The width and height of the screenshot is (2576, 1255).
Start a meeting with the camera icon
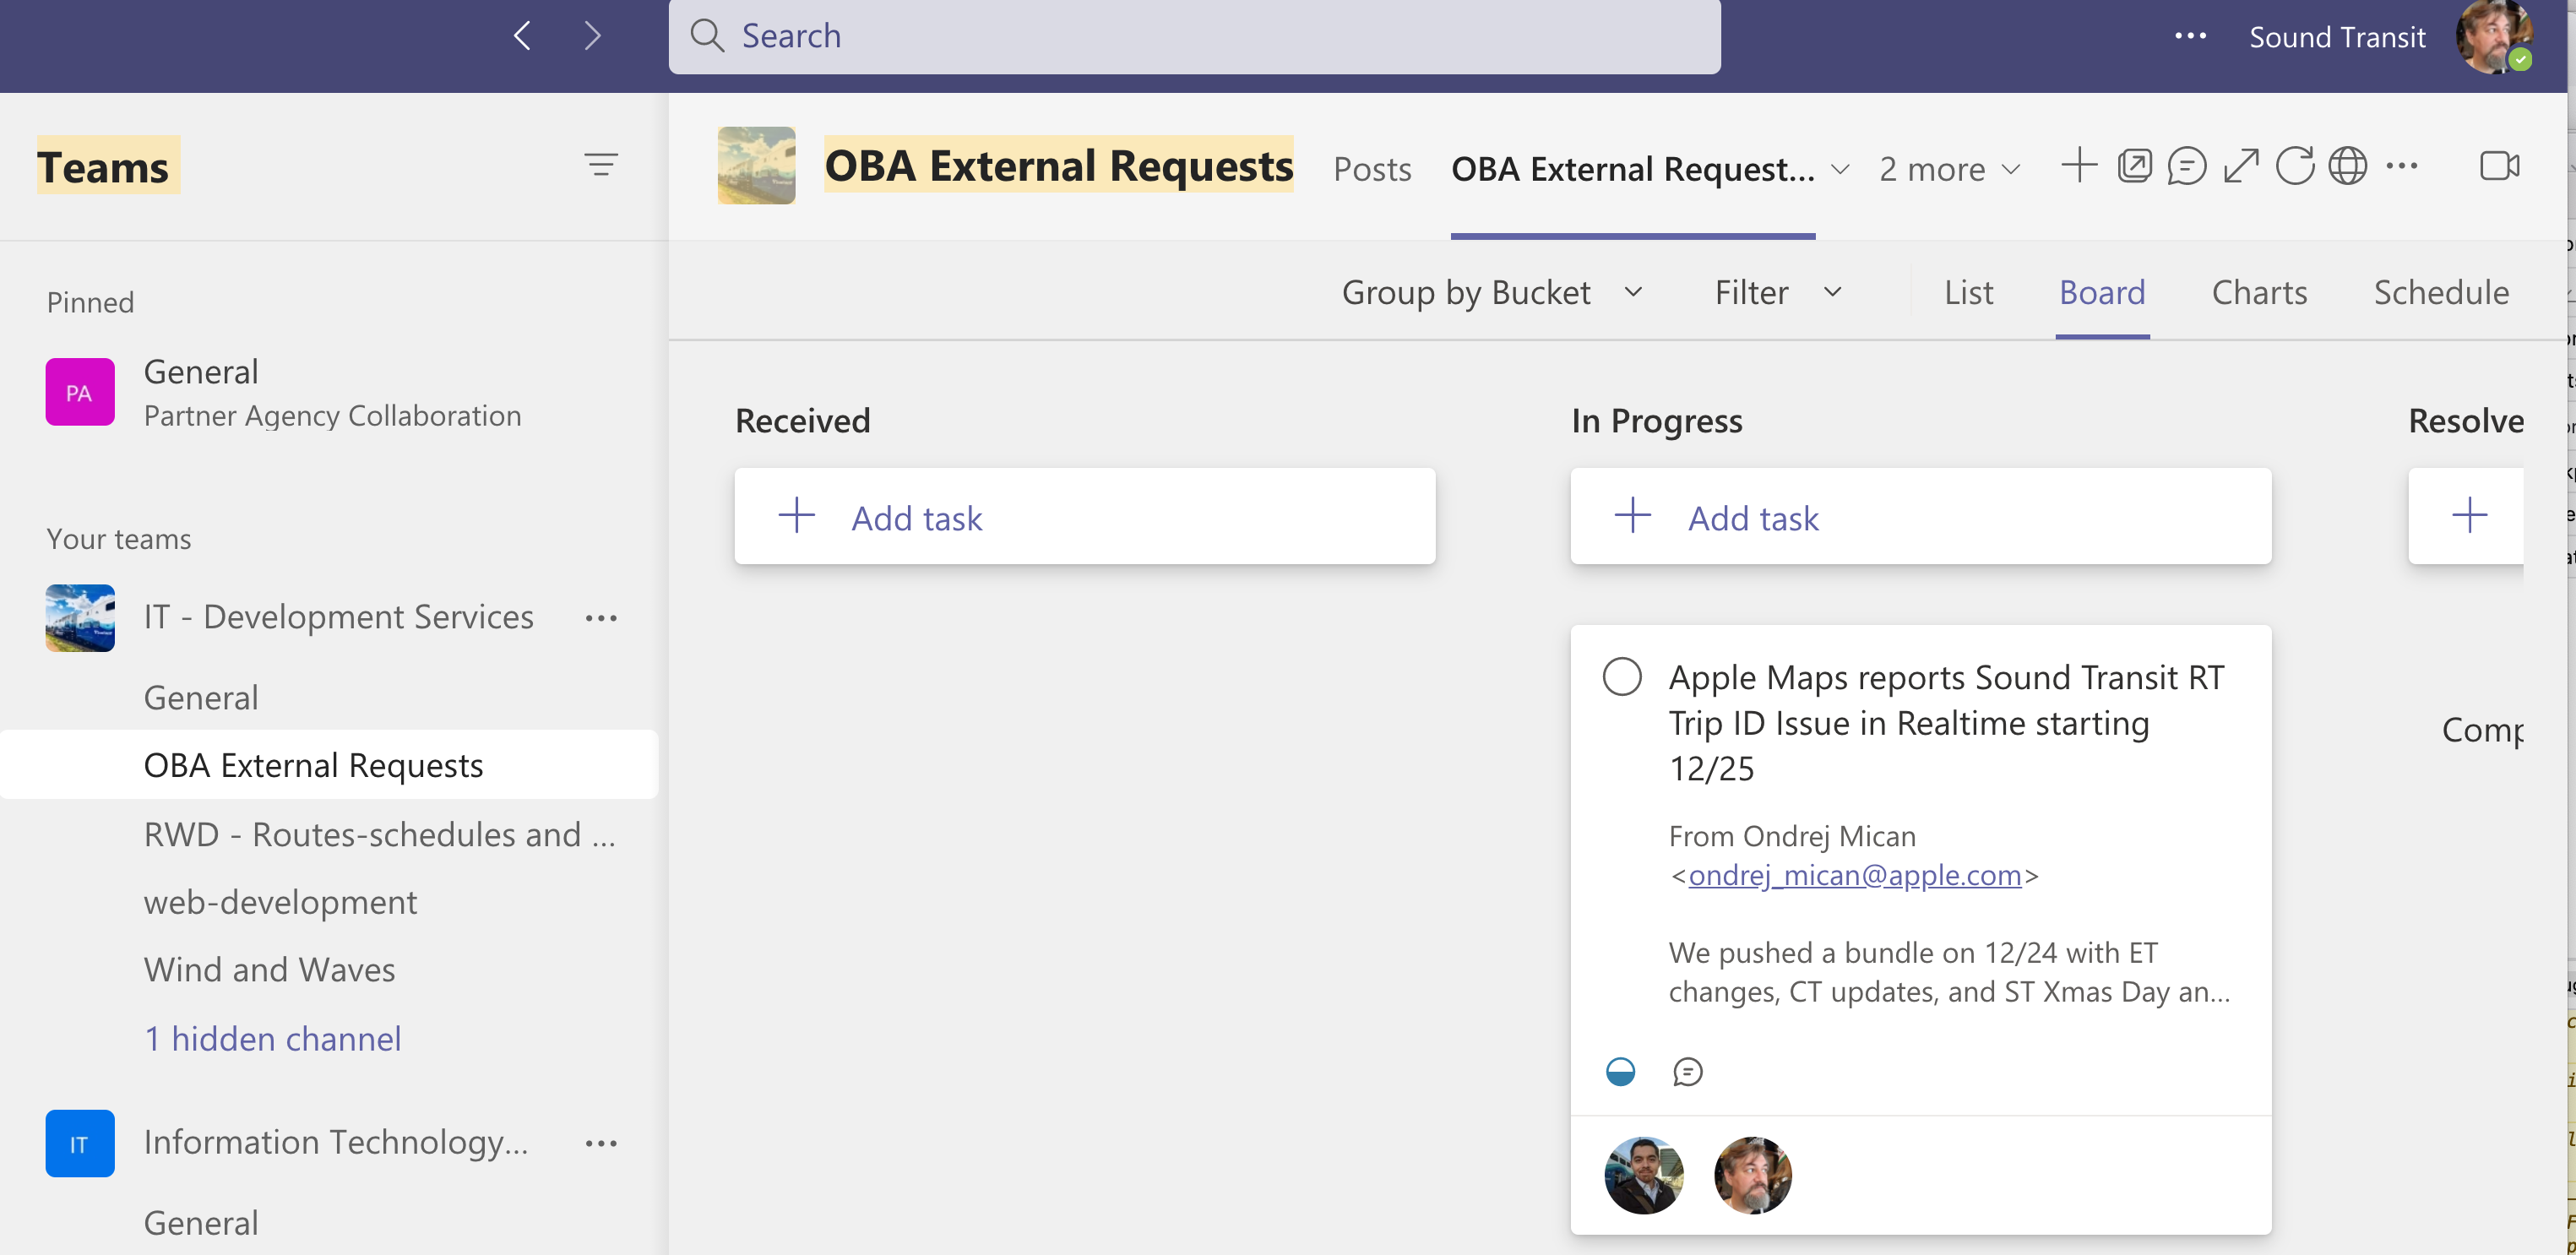pos(2499,166)
